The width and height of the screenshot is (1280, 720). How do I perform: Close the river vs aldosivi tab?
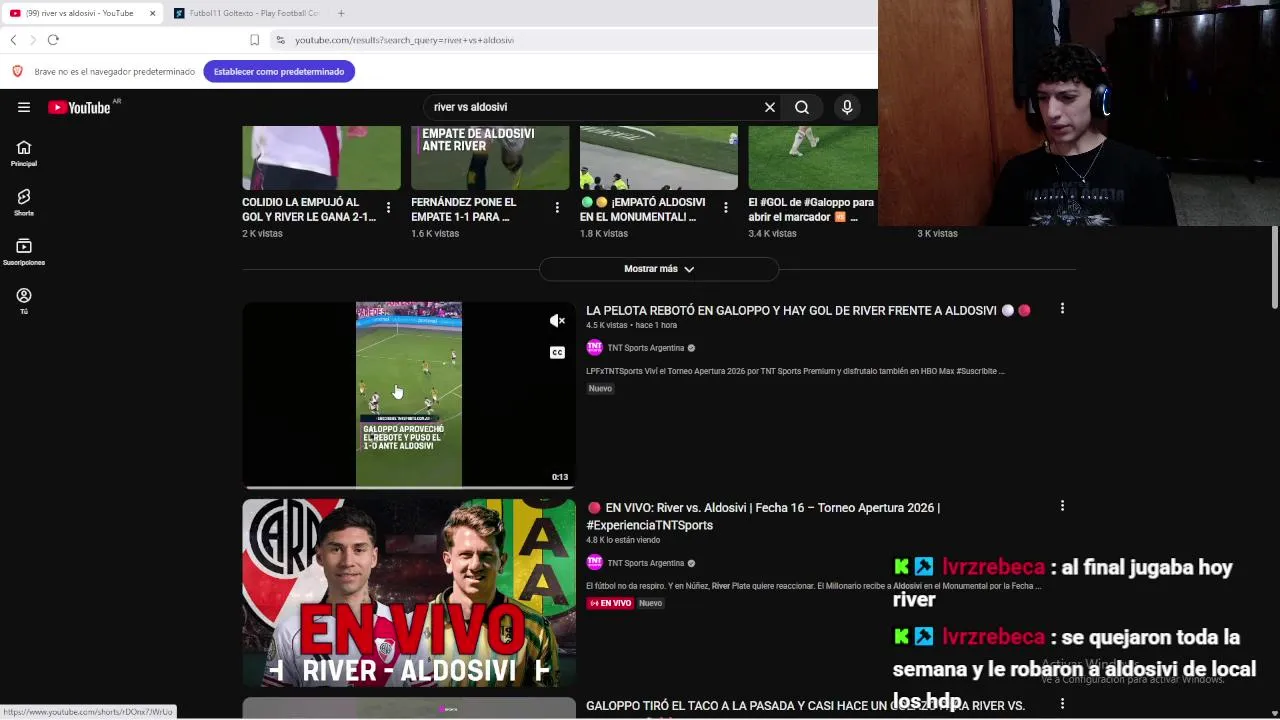point(152,13)
